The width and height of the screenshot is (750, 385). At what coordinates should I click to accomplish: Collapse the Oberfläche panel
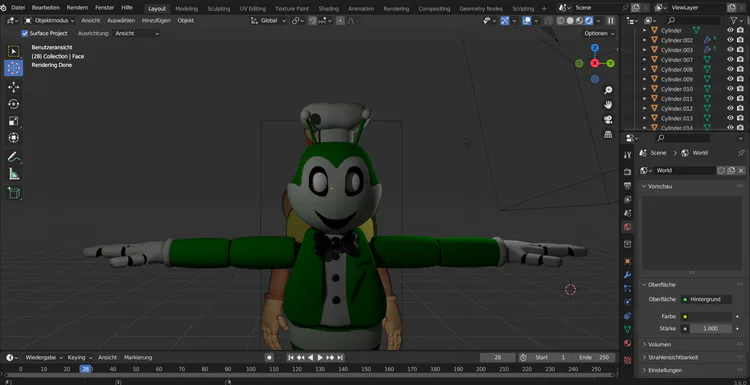click(662, 285)
